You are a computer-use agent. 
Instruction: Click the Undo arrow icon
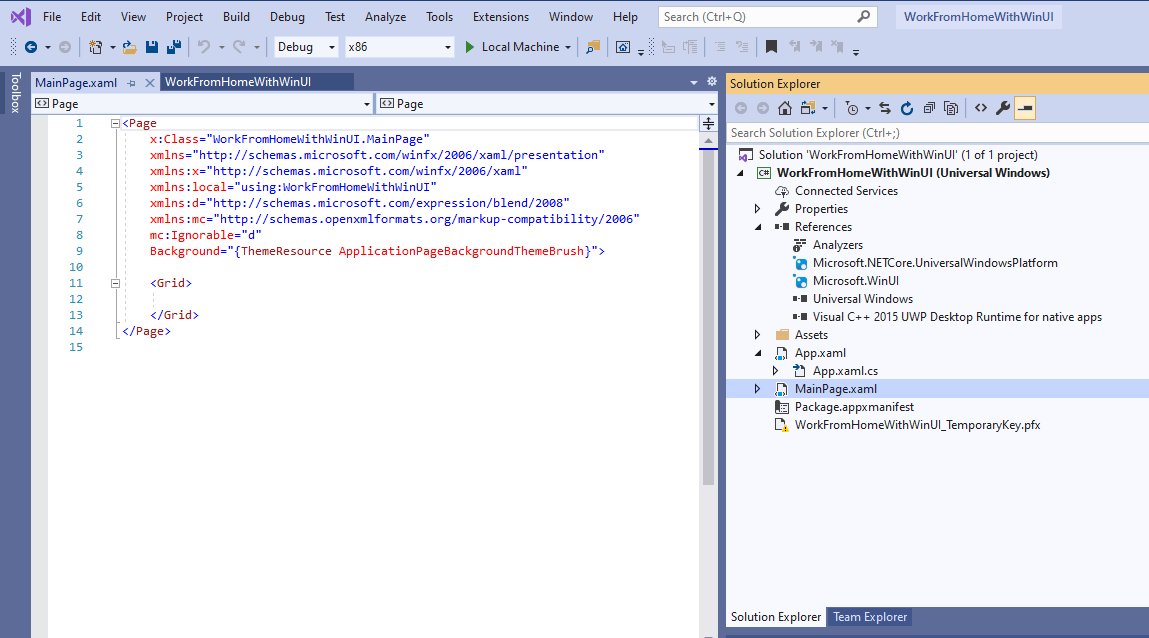(x=204, y=47)
